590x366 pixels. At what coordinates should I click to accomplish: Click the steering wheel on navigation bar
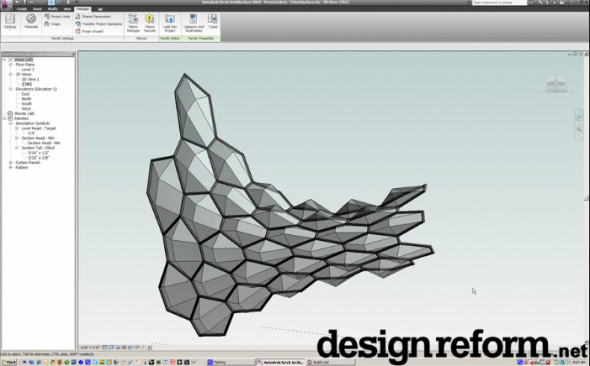click(579, 118)
